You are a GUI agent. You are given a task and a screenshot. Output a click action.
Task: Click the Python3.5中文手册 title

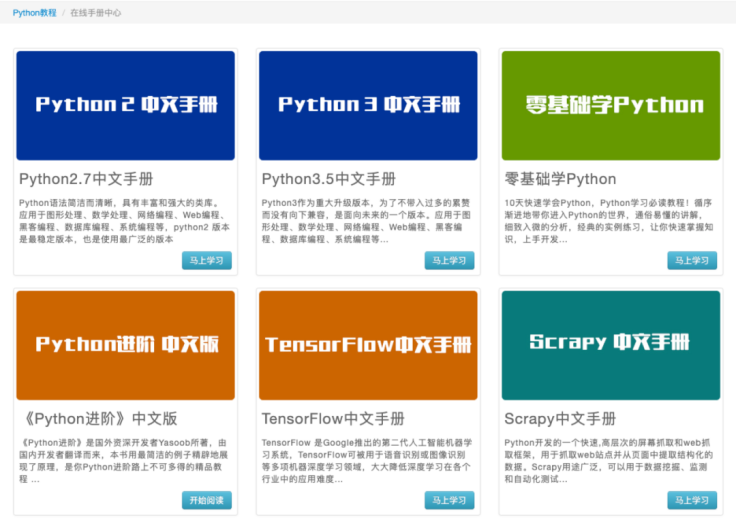tap(329, 179)
